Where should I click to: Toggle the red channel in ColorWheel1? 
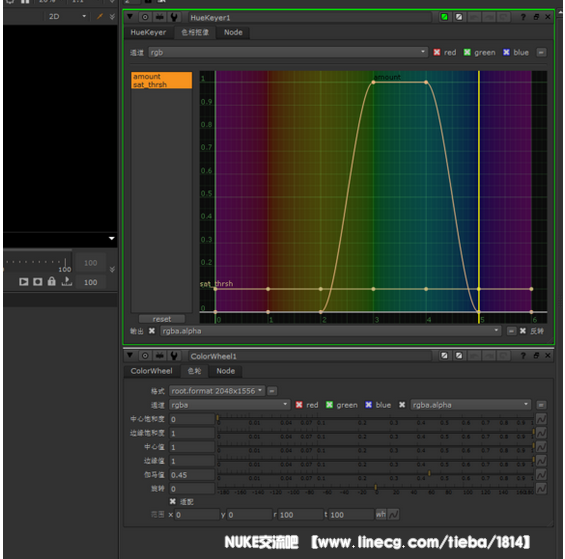(x=299, y=405)
